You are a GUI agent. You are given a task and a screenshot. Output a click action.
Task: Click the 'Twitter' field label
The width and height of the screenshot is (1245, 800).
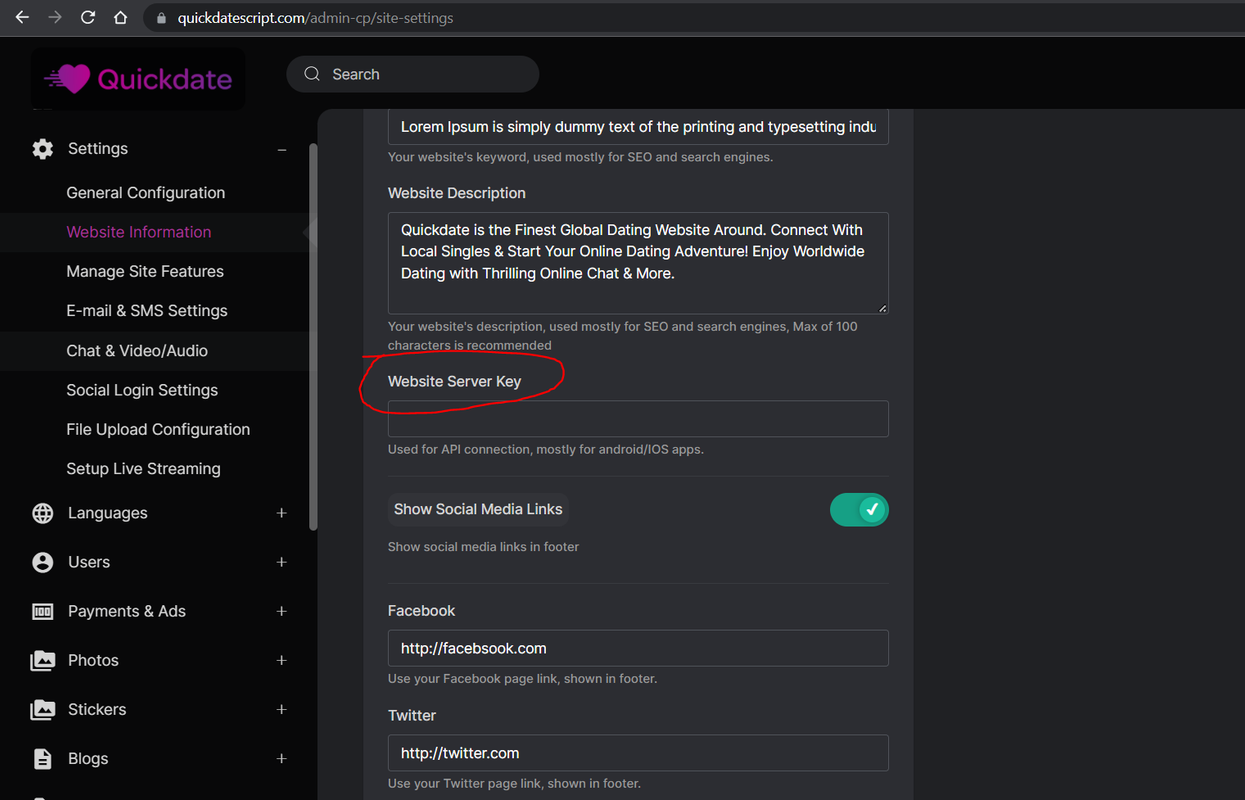[x=412, y=716]
